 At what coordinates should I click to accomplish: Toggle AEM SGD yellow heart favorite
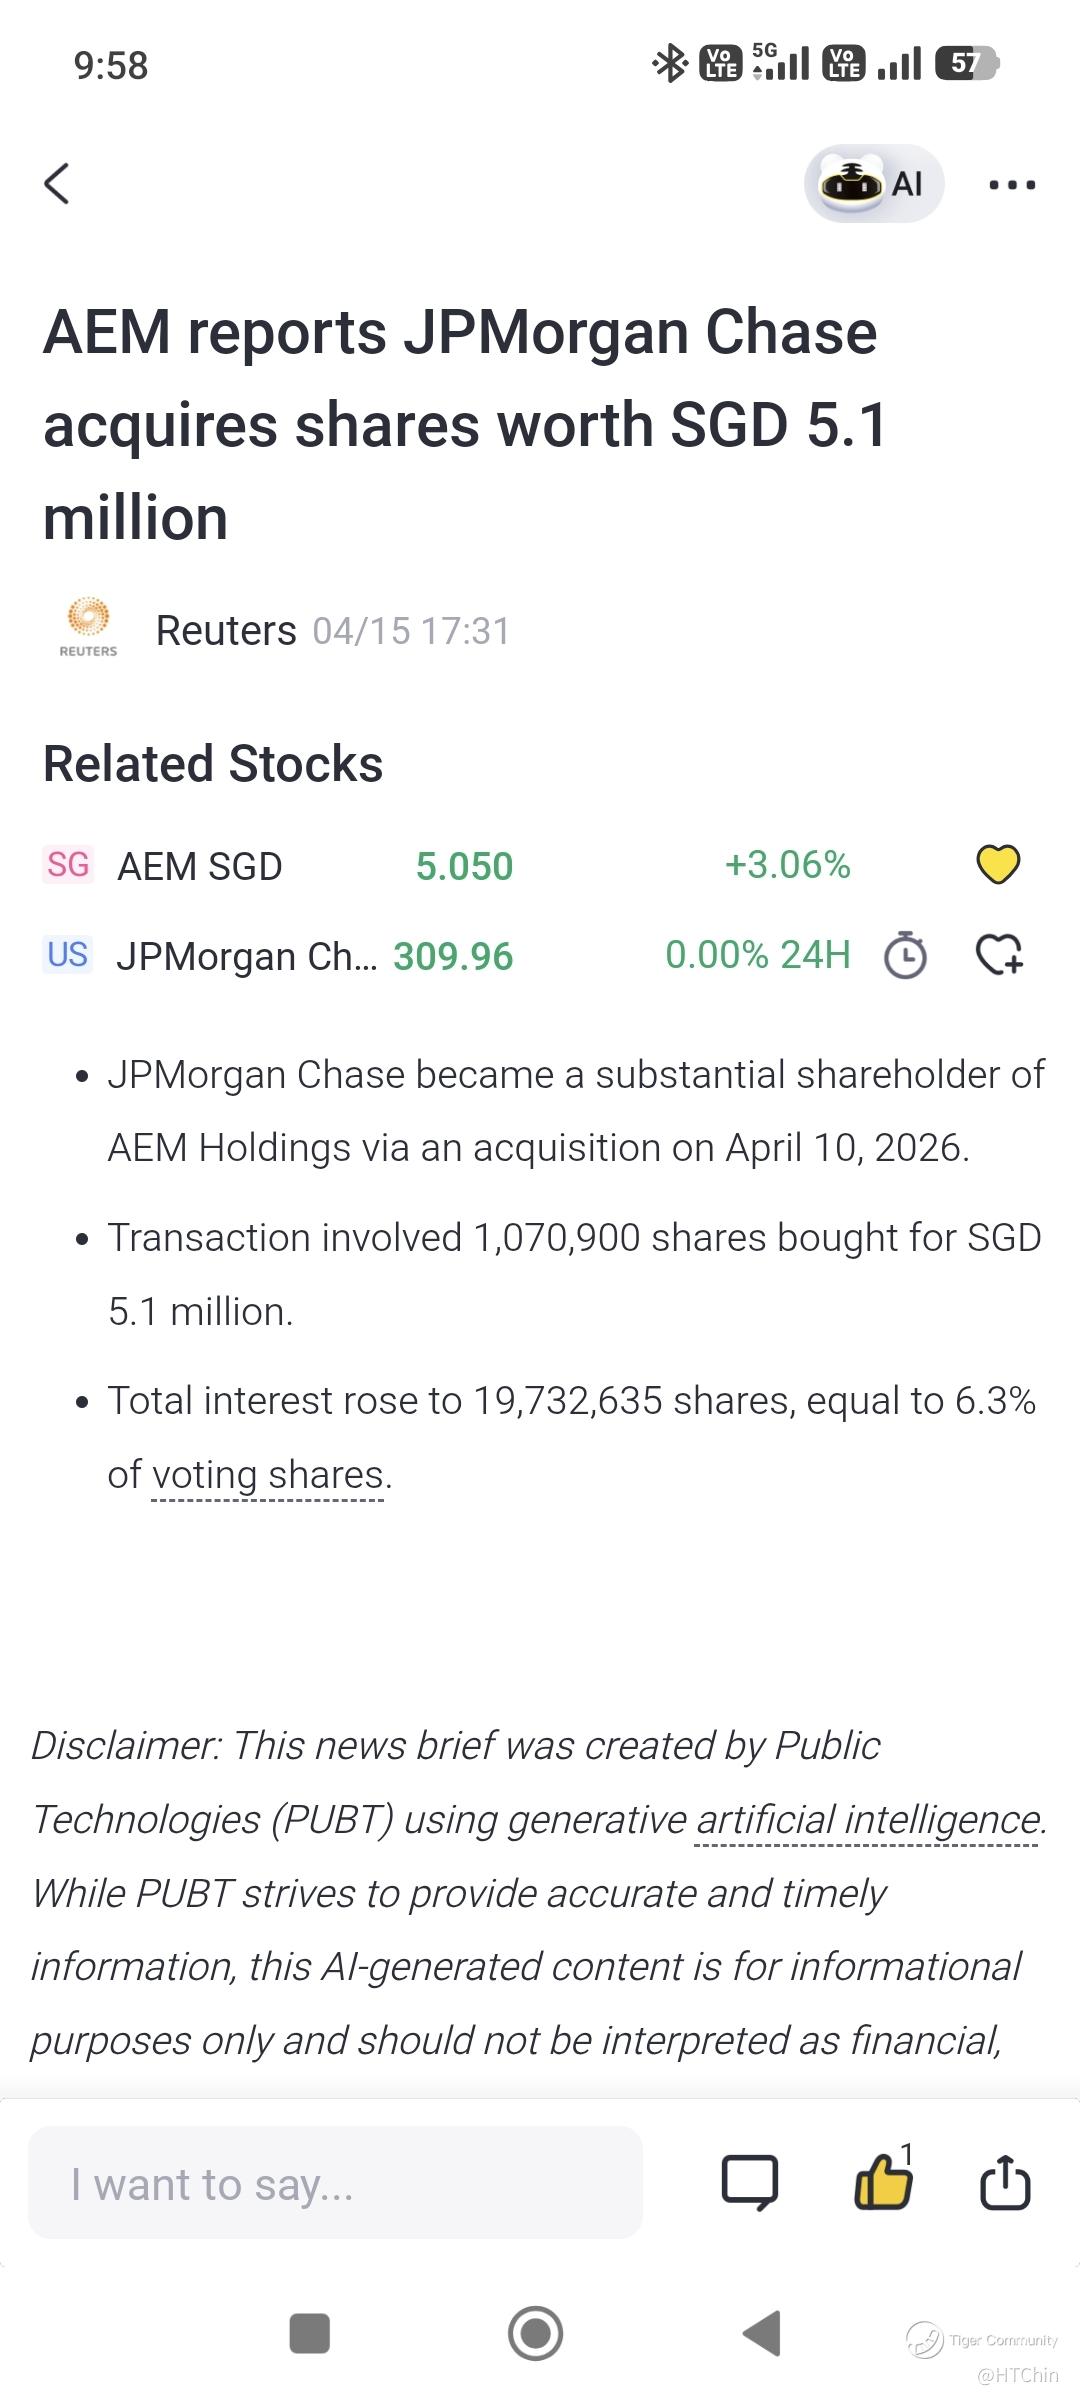pyautogui.click(x=997, y=865)
